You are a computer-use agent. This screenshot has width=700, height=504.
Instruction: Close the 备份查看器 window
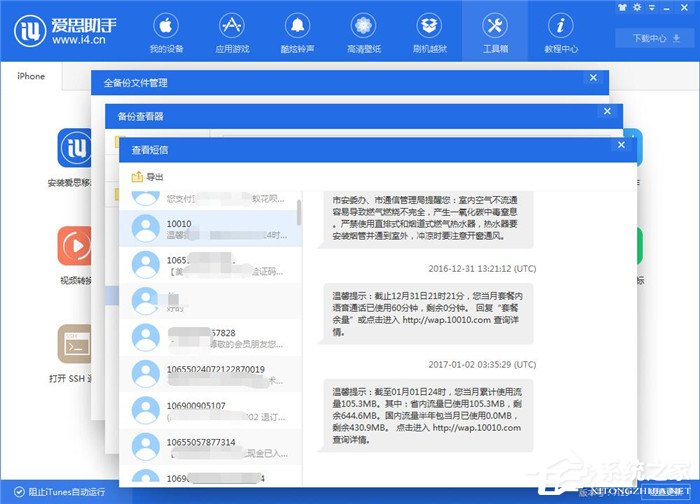click(x=607, y=111)
